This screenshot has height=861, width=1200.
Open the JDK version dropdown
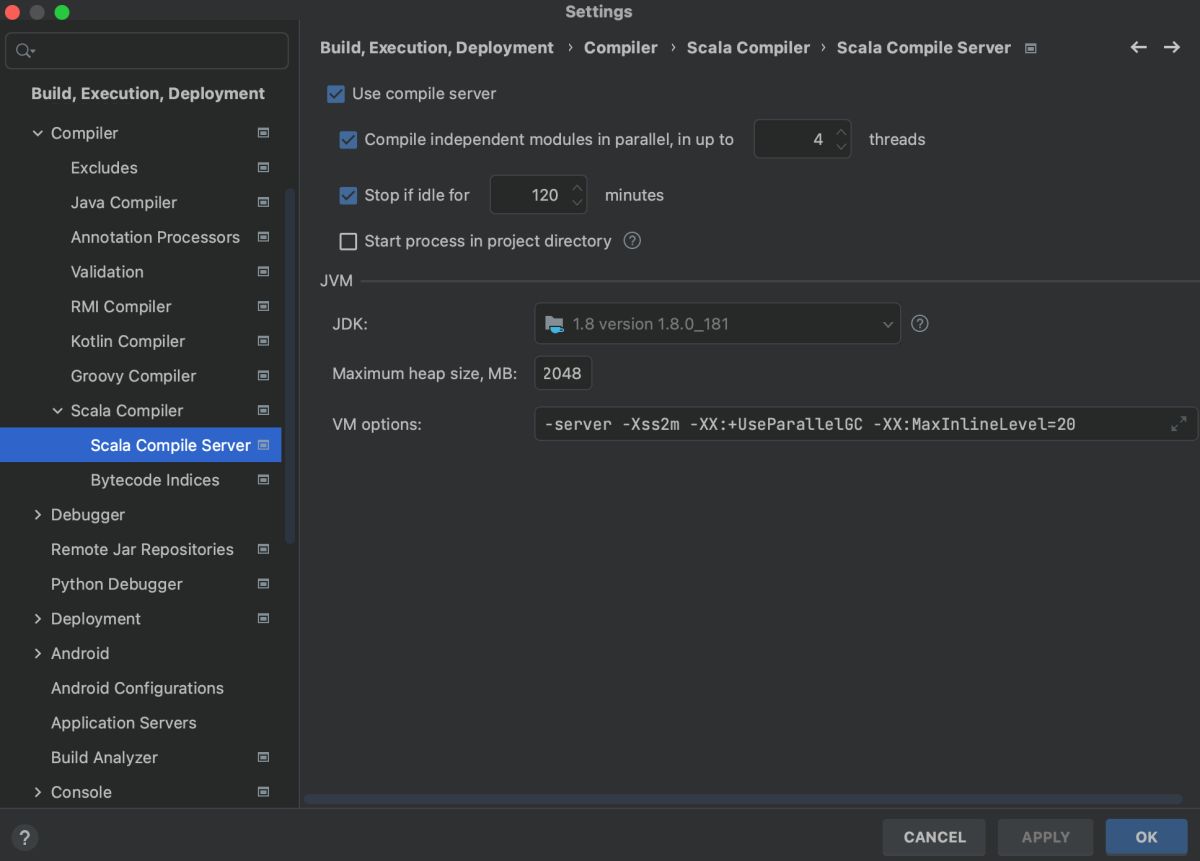[x=717, y=324]
